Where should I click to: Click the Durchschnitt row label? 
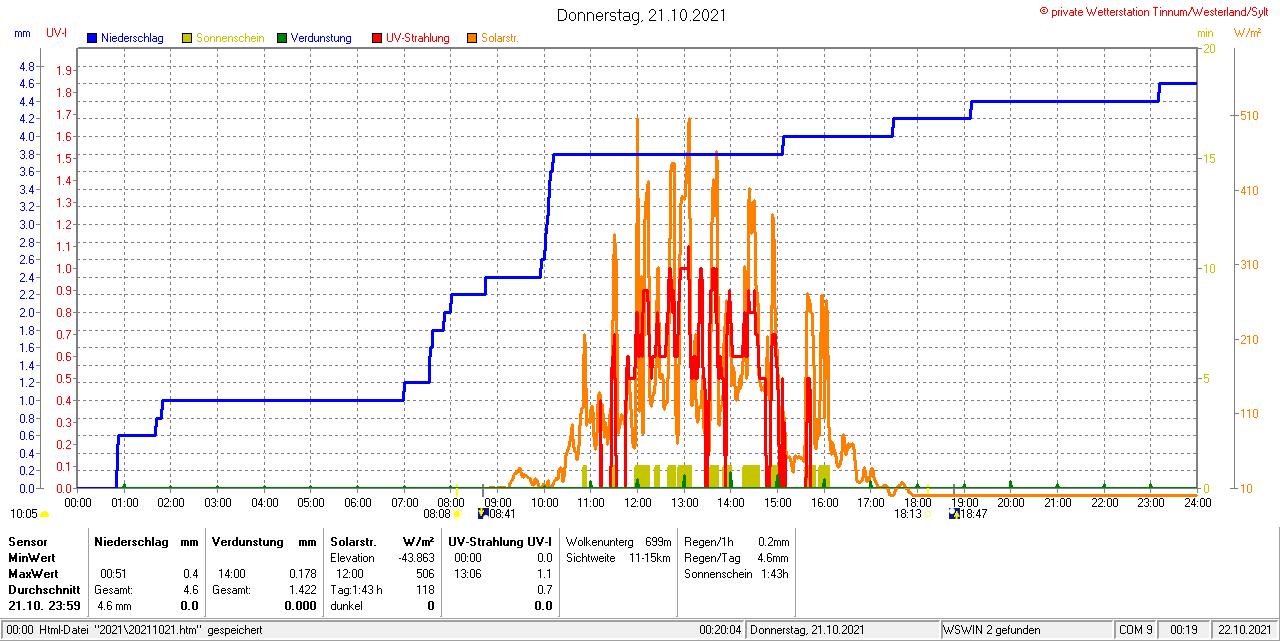click(44, 590)
